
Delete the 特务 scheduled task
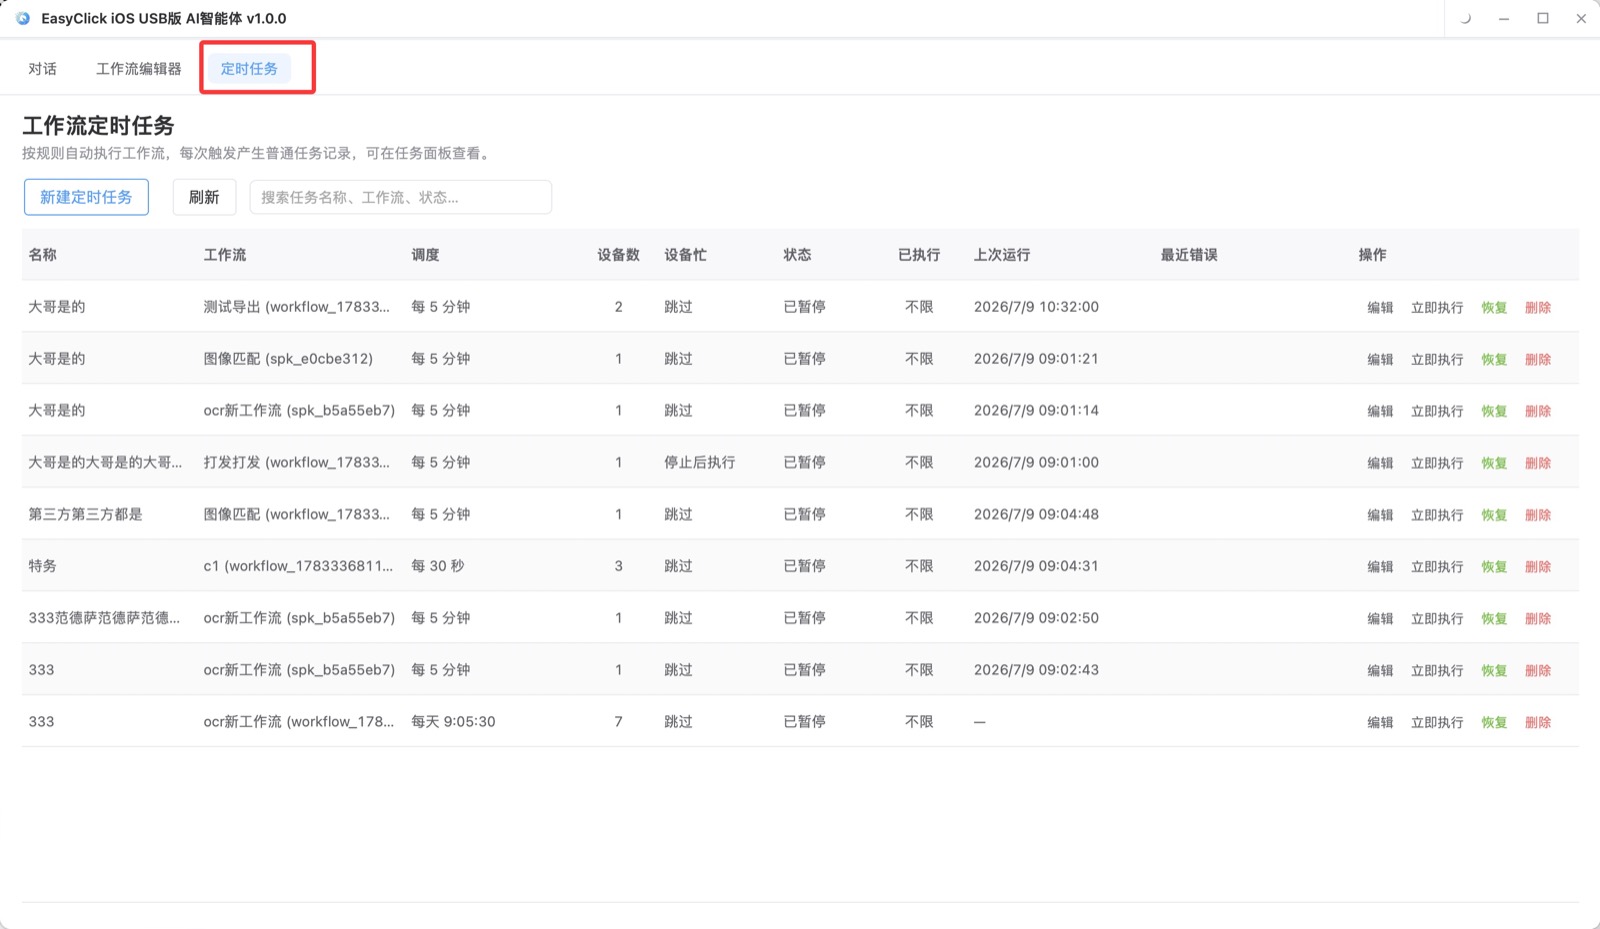pyautogui.click(x=1538, y=567)
